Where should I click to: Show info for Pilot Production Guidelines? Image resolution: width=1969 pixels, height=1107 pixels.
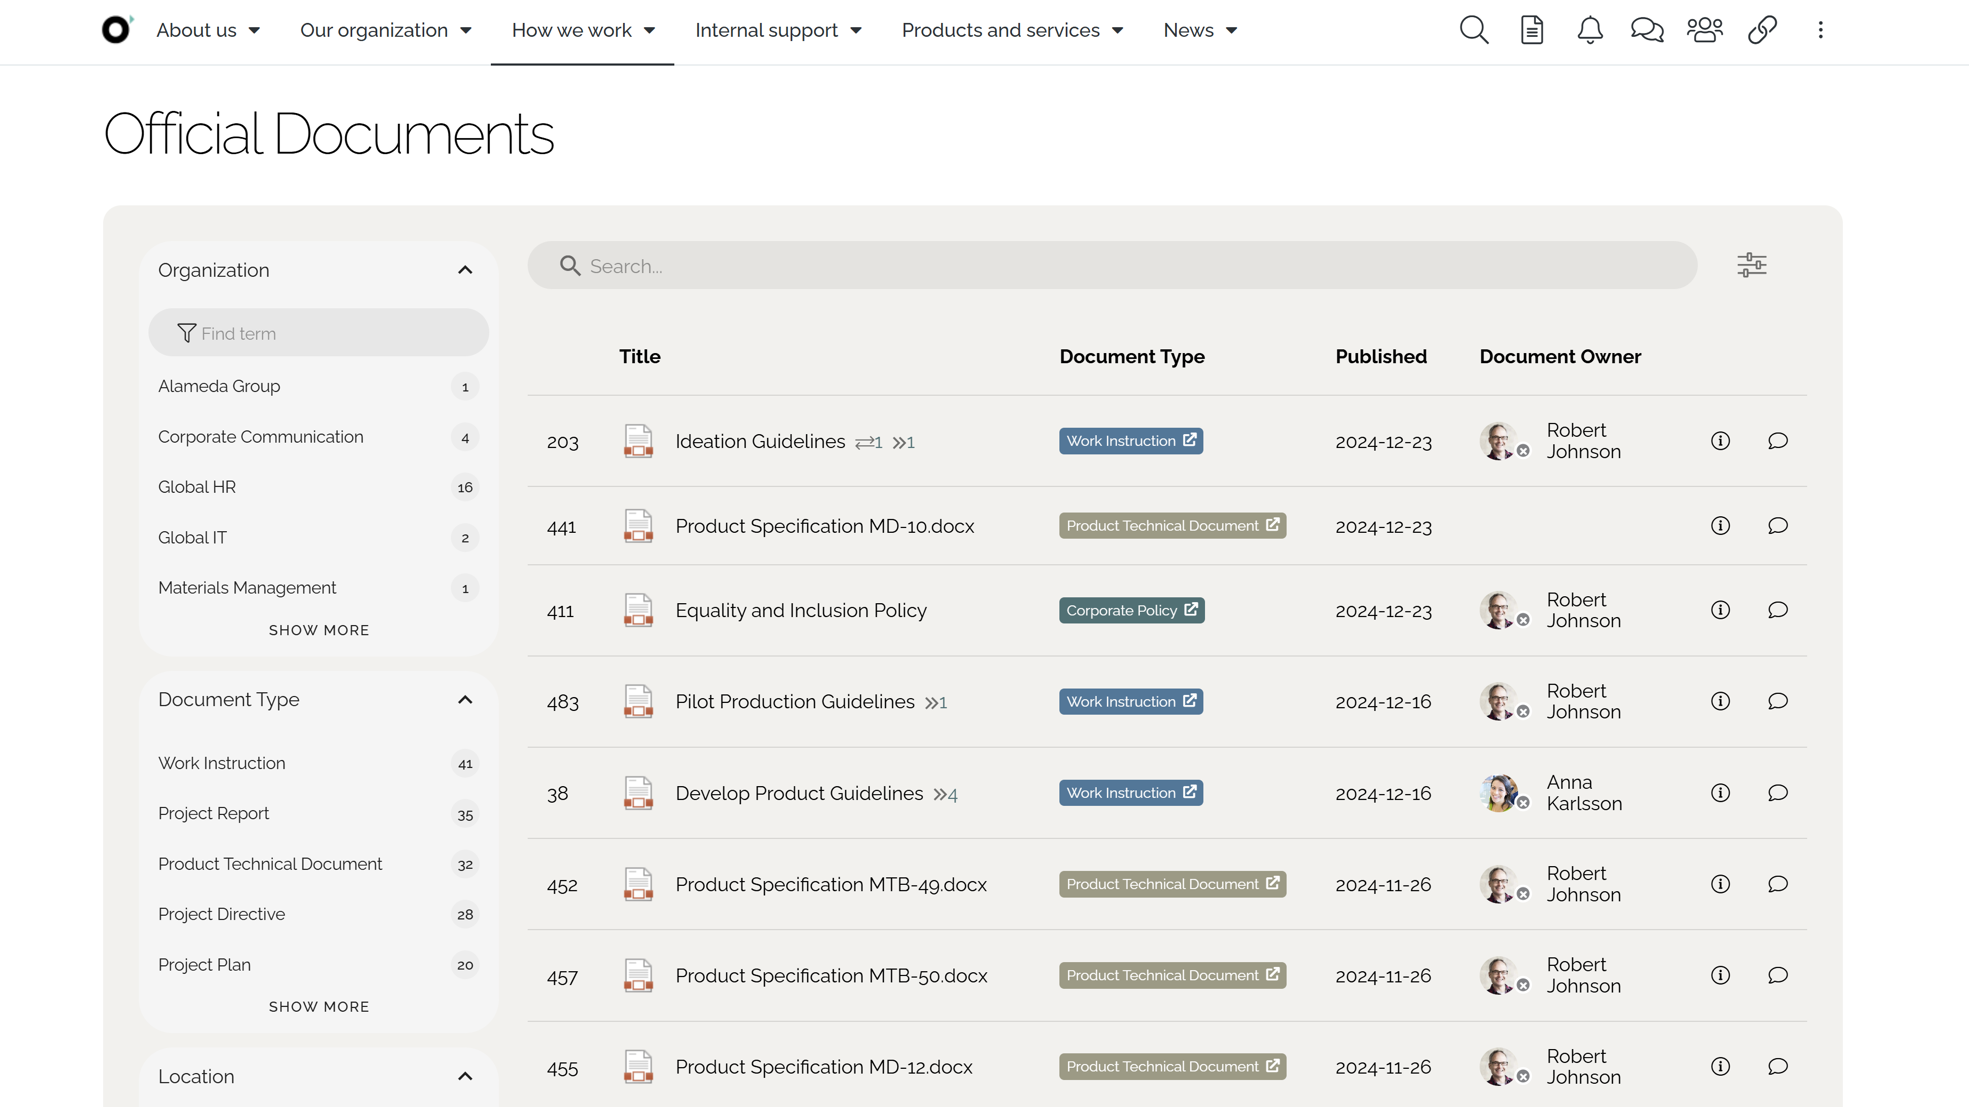1720,701
